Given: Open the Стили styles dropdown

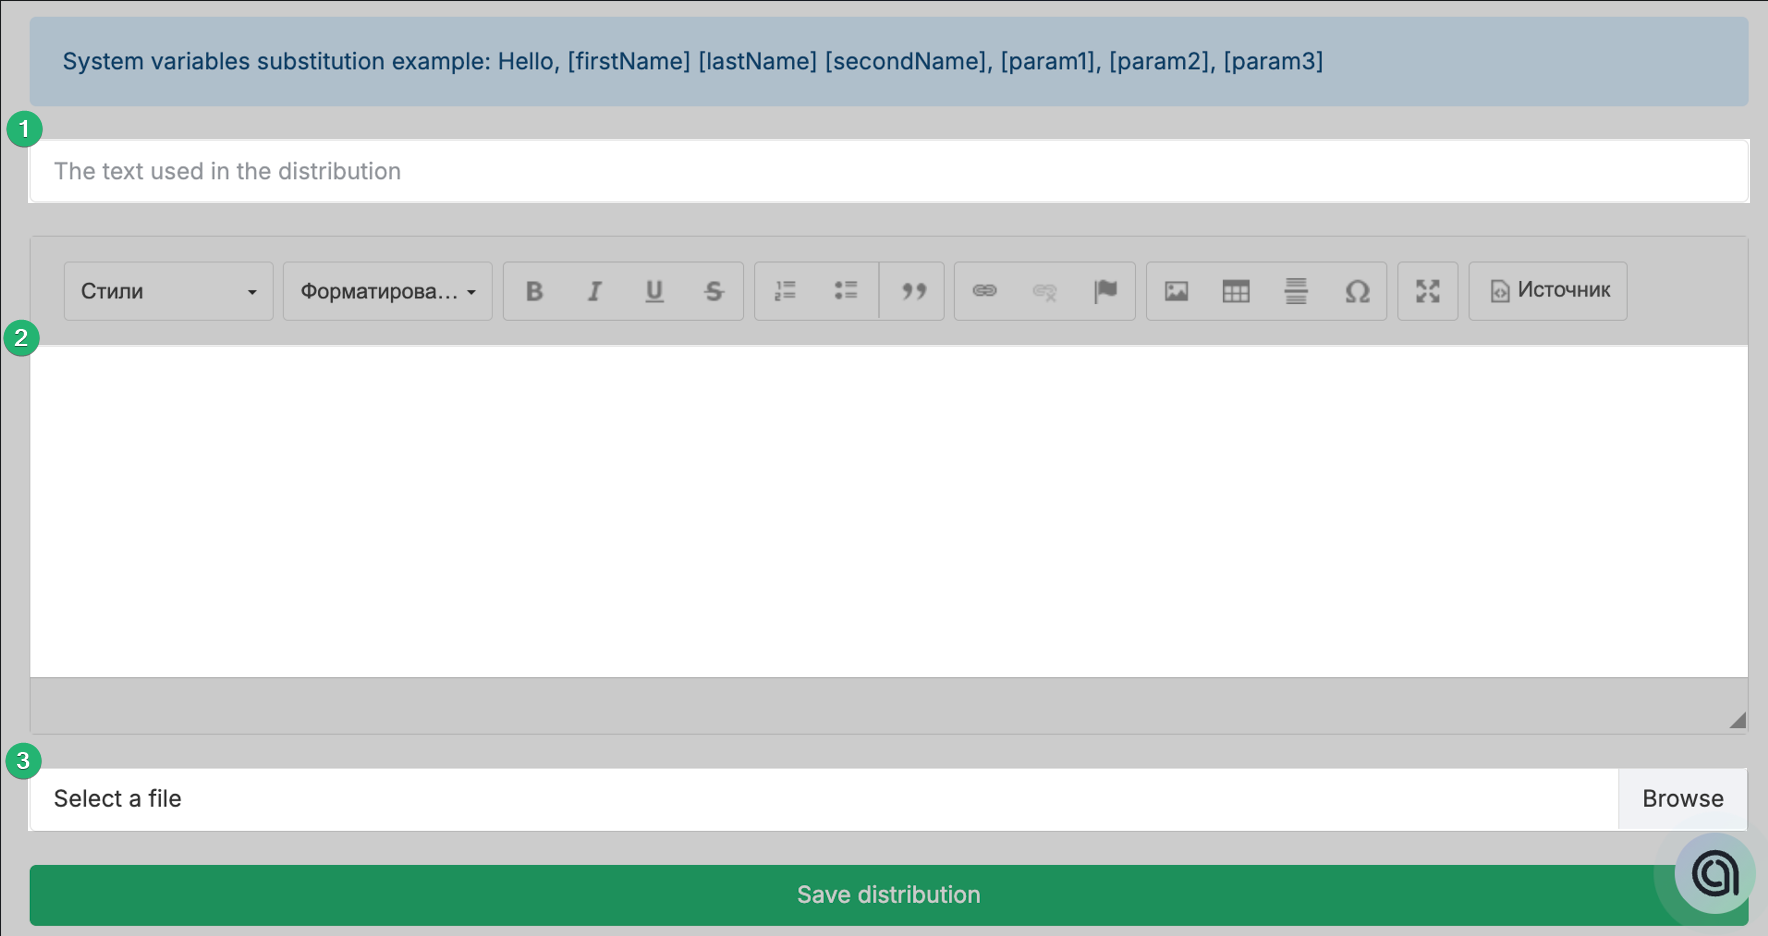Looking at the screenshot, I should [168, 291].
